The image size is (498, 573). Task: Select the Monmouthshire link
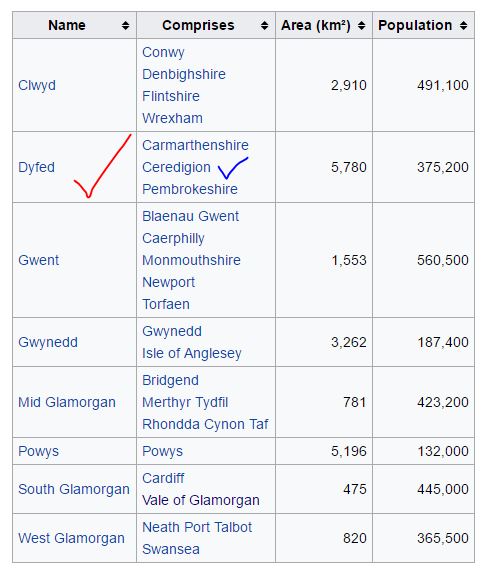191,260
